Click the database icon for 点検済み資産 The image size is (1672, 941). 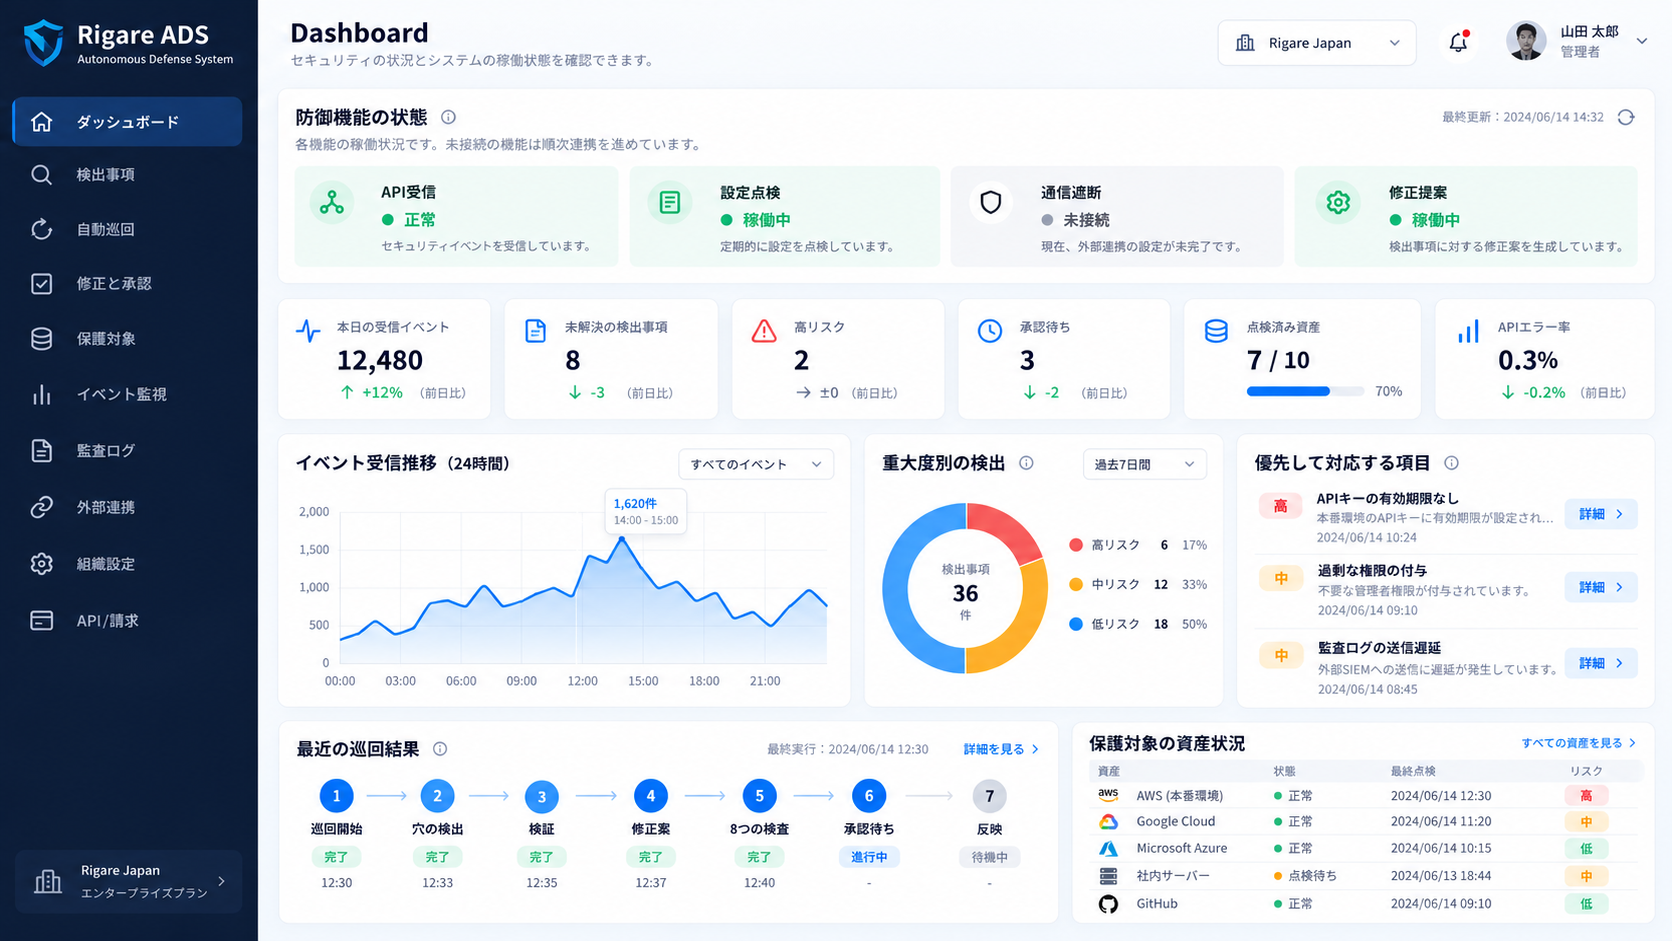point(1216,331)
